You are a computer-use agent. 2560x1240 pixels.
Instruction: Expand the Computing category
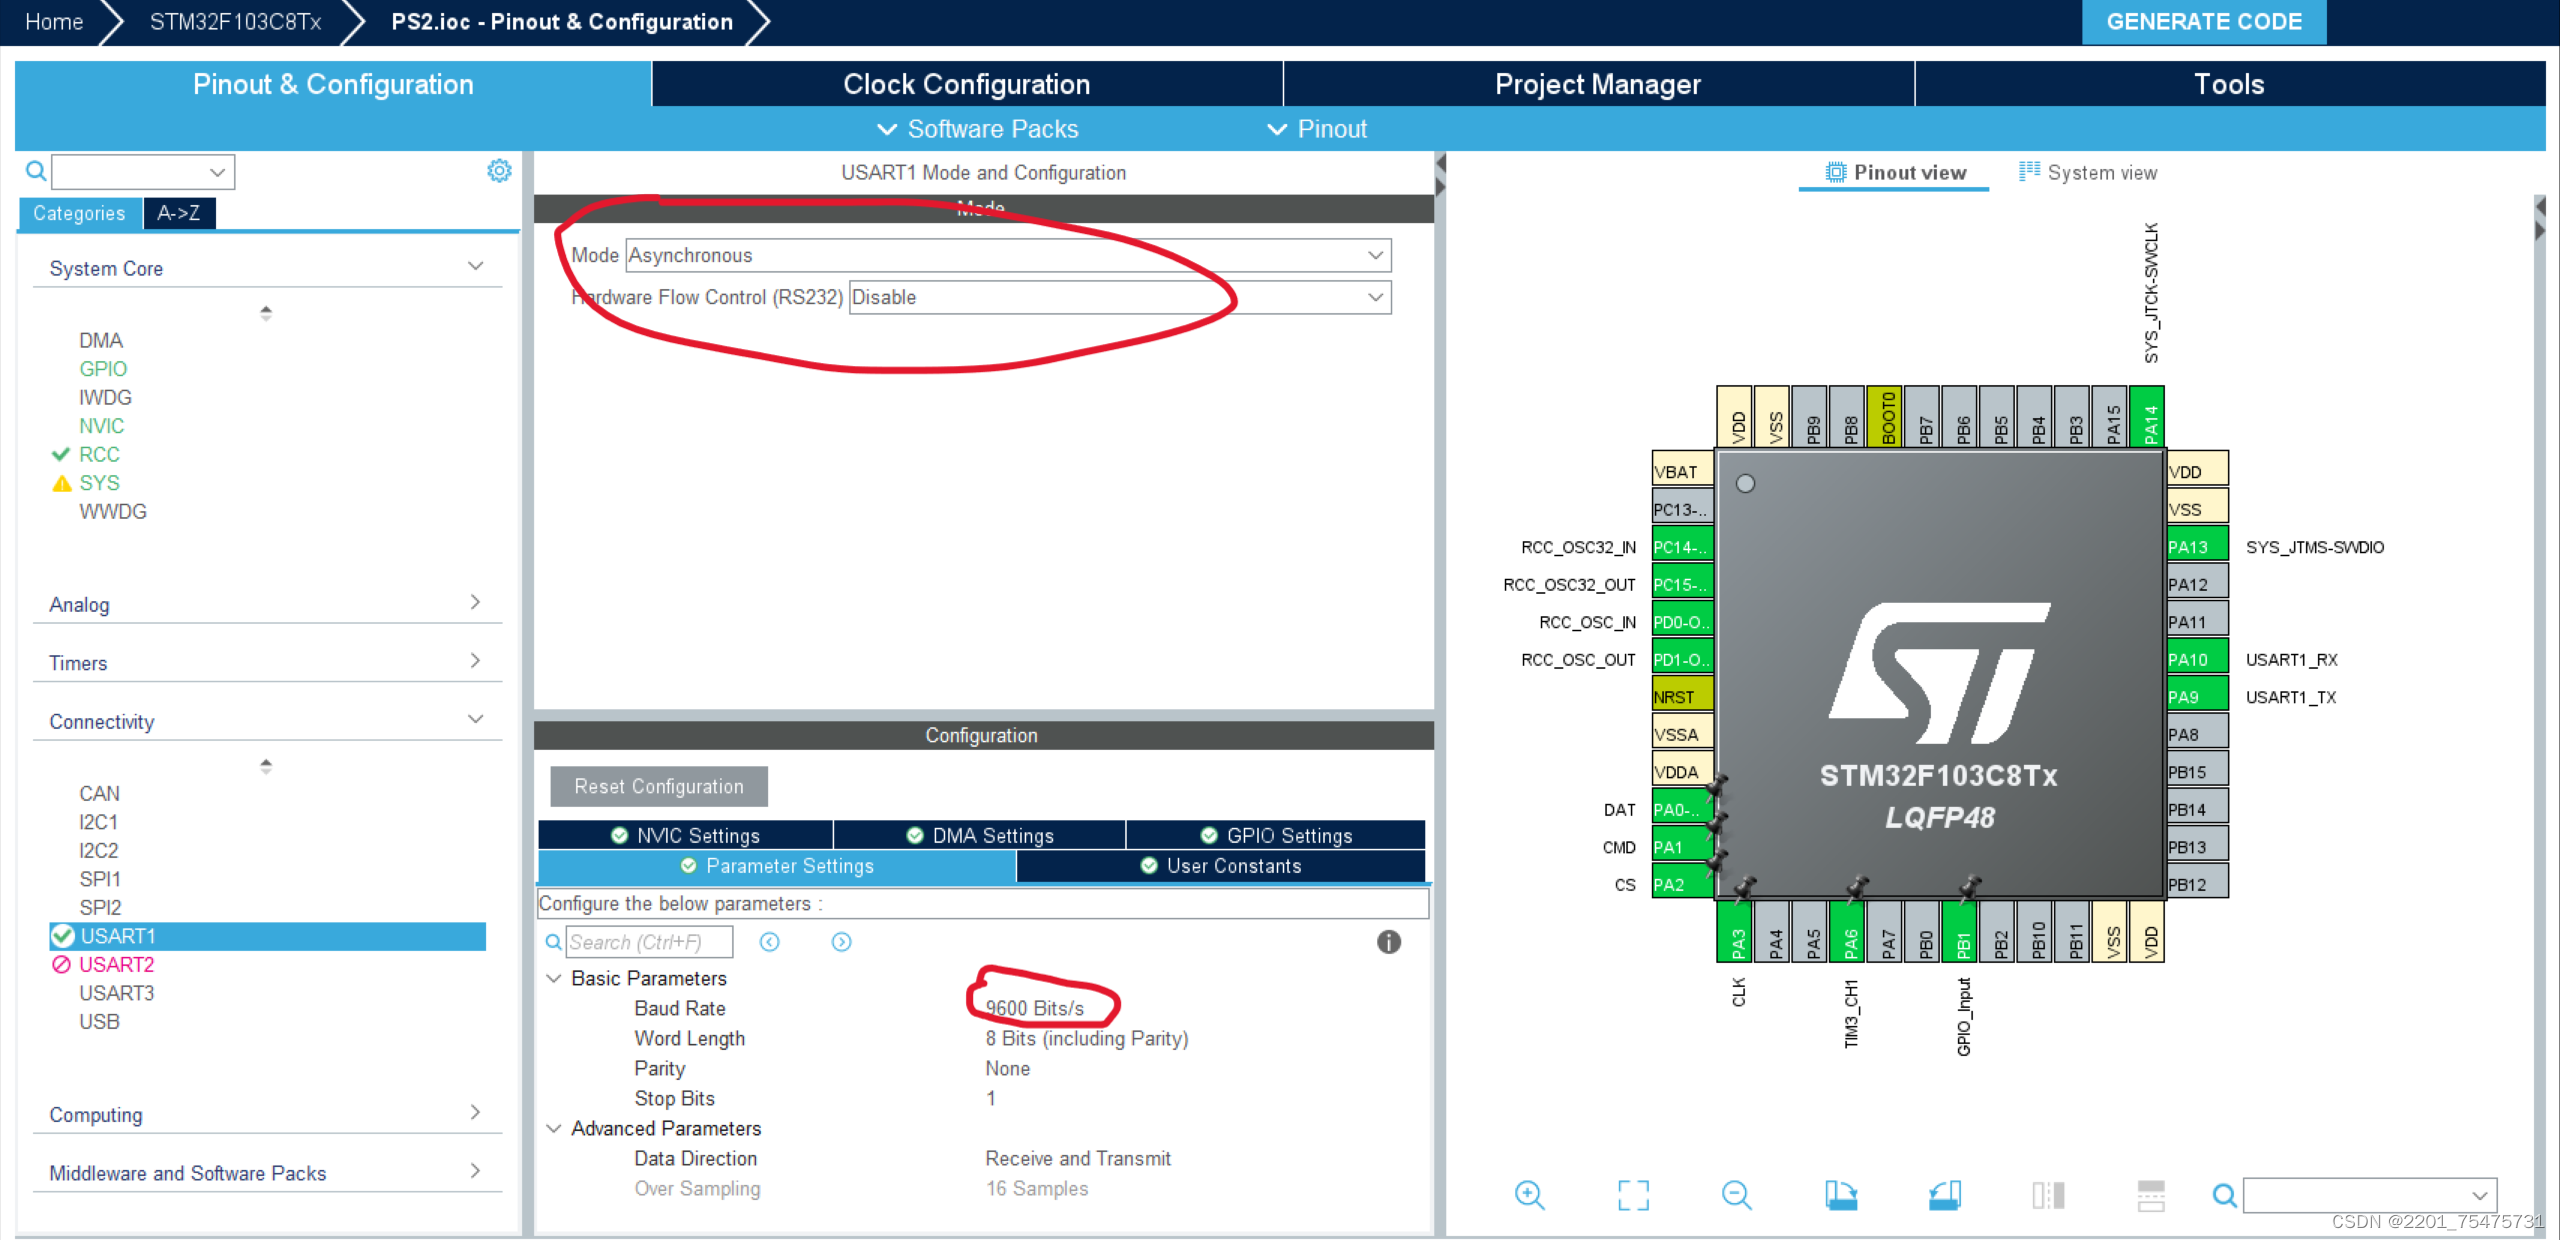point(475,1113)
